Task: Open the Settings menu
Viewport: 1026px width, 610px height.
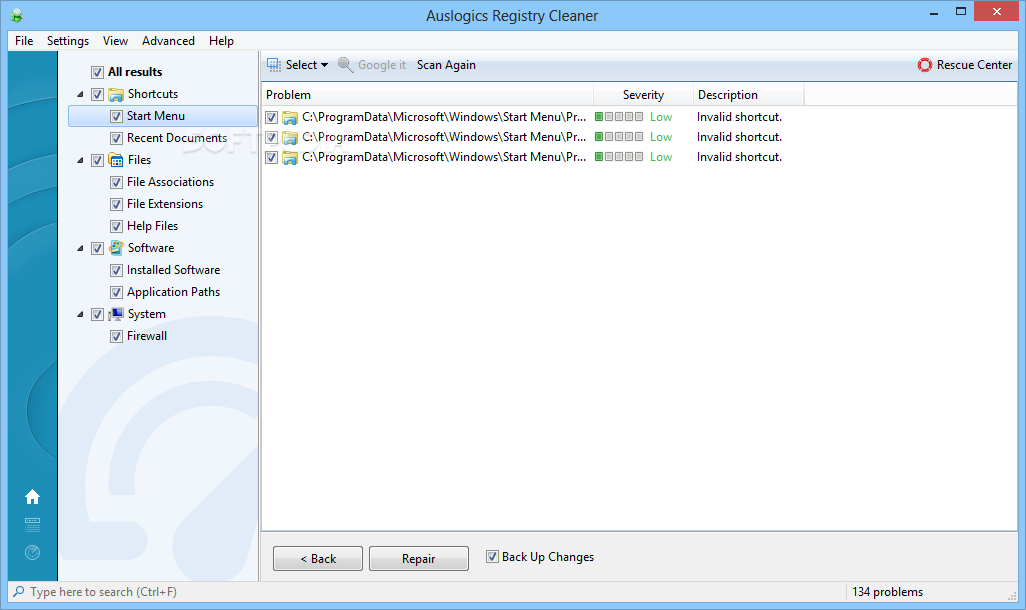Action: (68, 41)
